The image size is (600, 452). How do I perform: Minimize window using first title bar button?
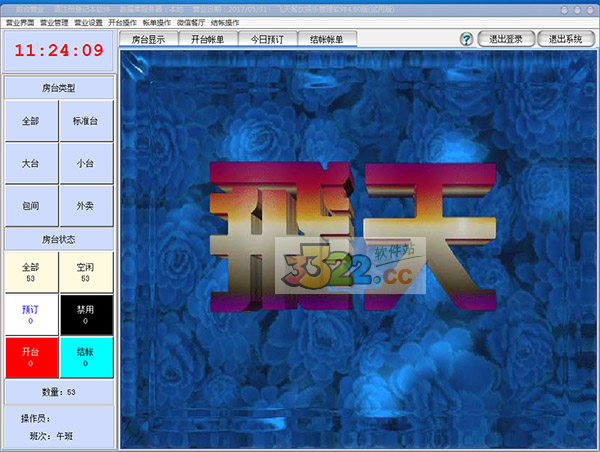click(564, 10)
